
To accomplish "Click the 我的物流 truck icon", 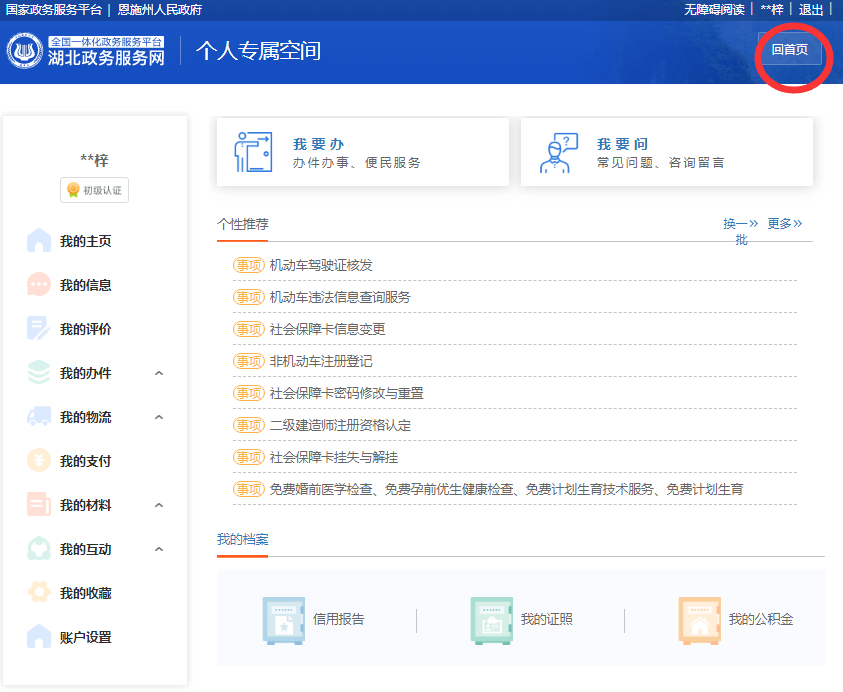I will (39, 417).
